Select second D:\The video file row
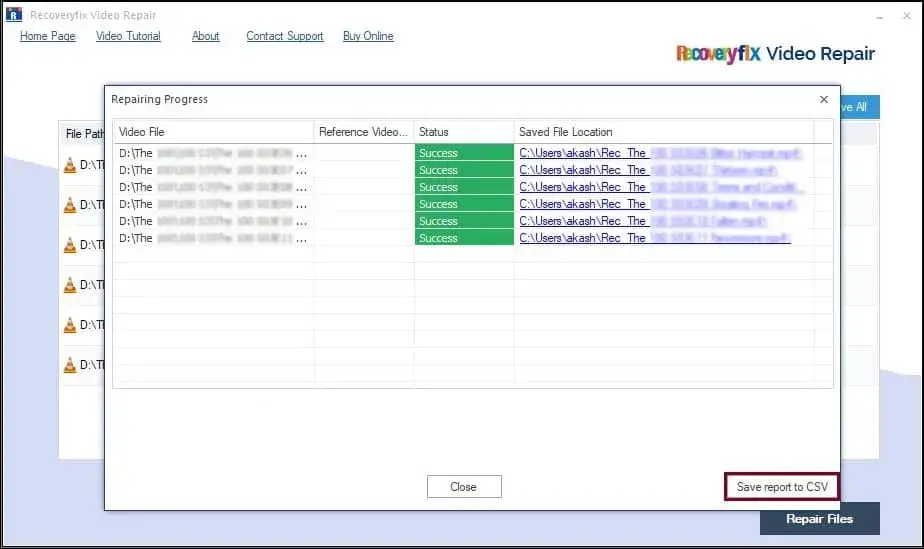Image resolution: width=924 pixels, height=549 pixels. coord(213,170)
